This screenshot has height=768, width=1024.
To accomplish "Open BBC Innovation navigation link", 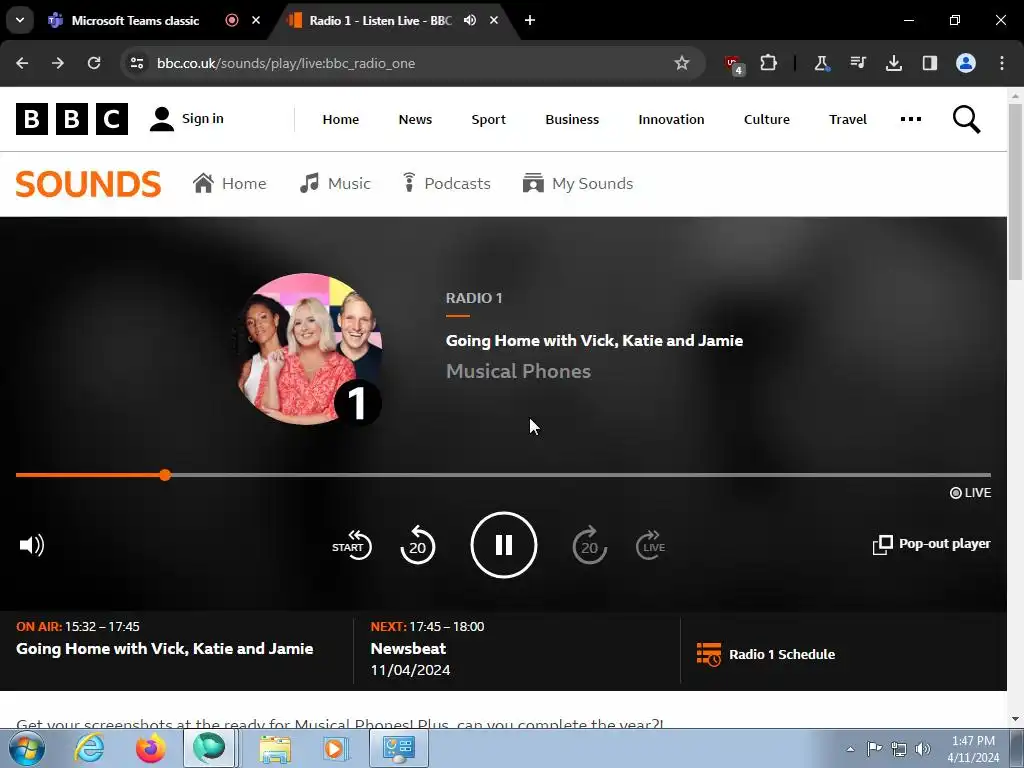I will tap(671, 120).
